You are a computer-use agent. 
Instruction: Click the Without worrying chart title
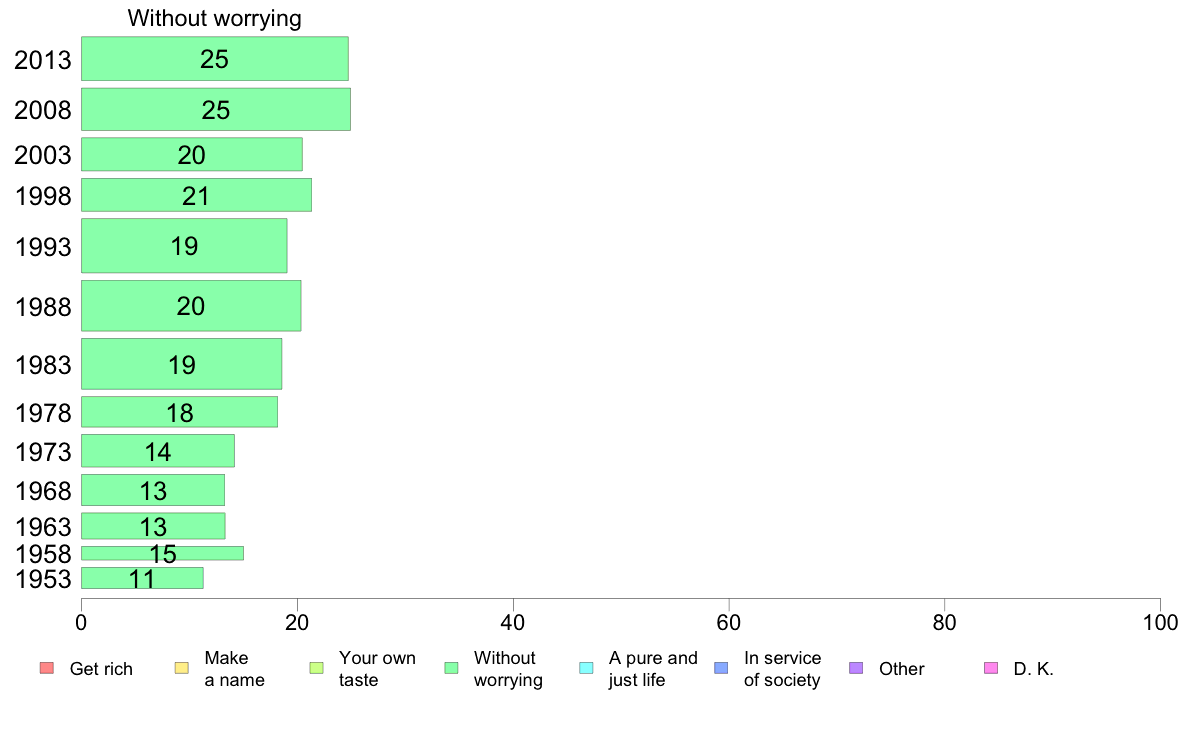pyautogui.click(x=214, y=18)
